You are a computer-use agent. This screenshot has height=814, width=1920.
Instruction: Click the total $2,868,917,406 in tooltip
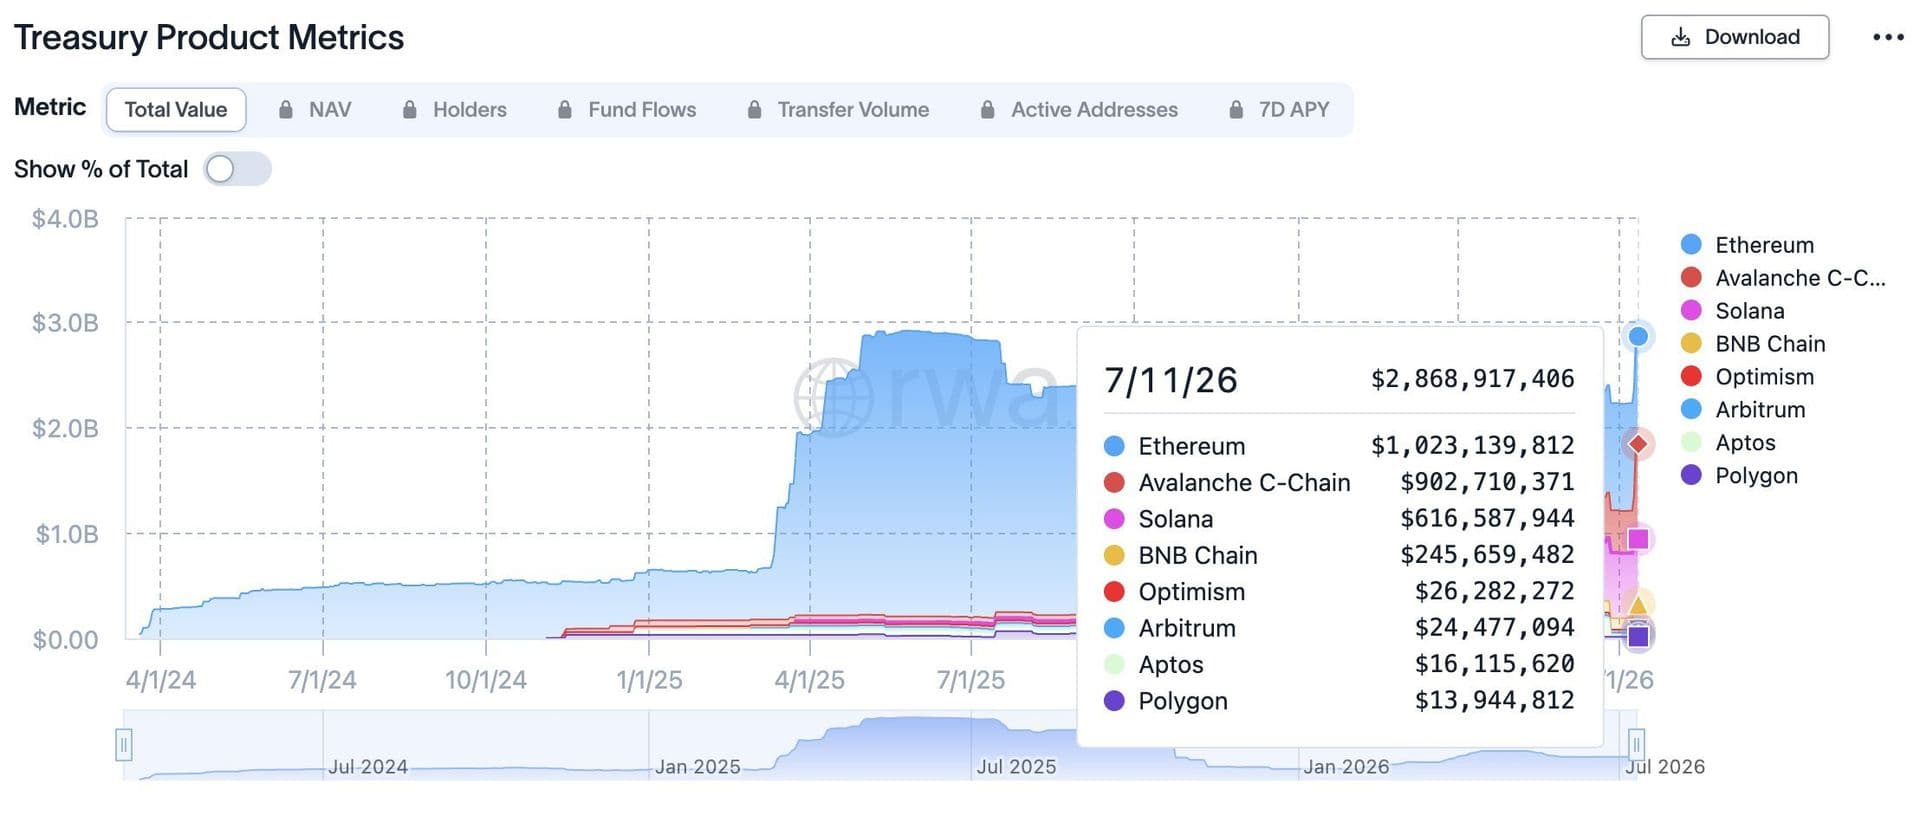click(1472, 379)
